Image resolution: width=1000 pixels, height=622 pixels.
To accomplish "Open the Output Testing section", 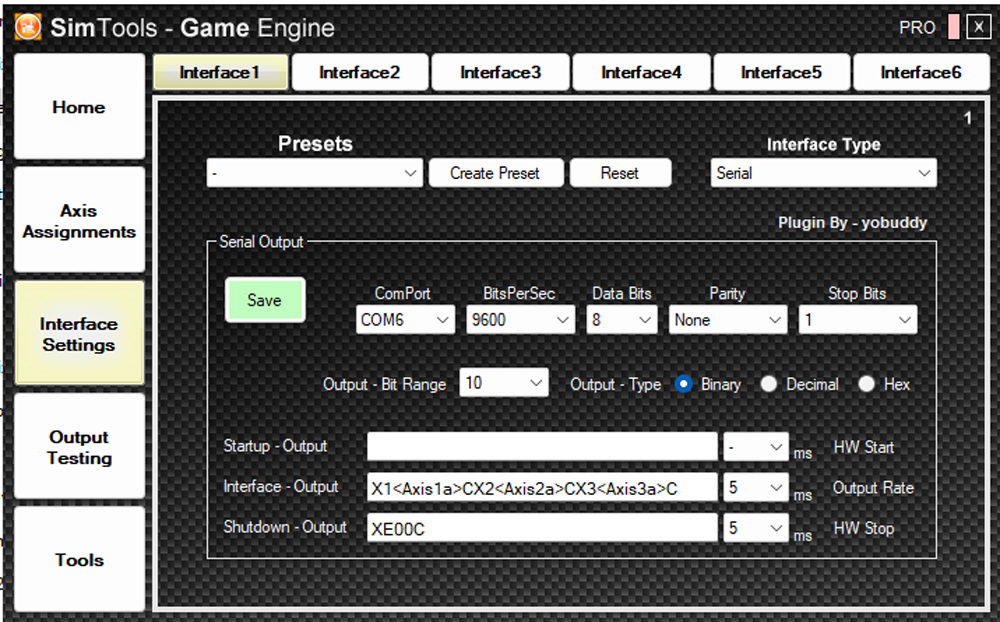I will [79, 447].
